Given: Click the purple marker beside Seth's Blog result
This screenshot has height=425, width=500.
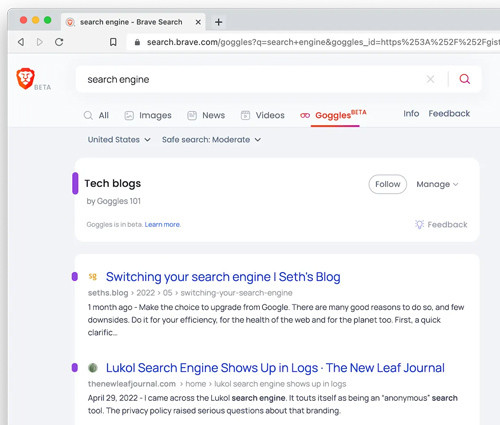Looking at the screenshot, I should (75, 277).
